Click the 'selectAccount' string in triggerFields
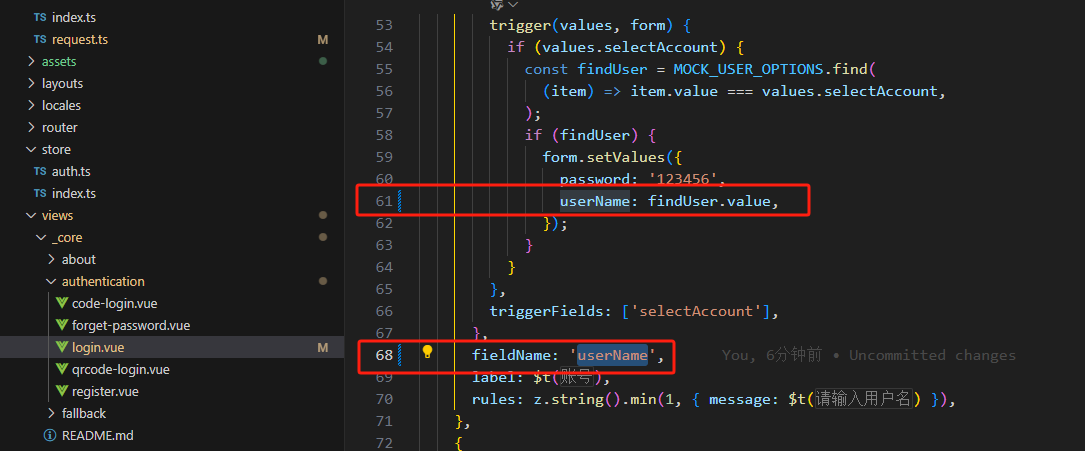Image resolution: width=1085 pixels, height=451 pixels. coord(696,311)
